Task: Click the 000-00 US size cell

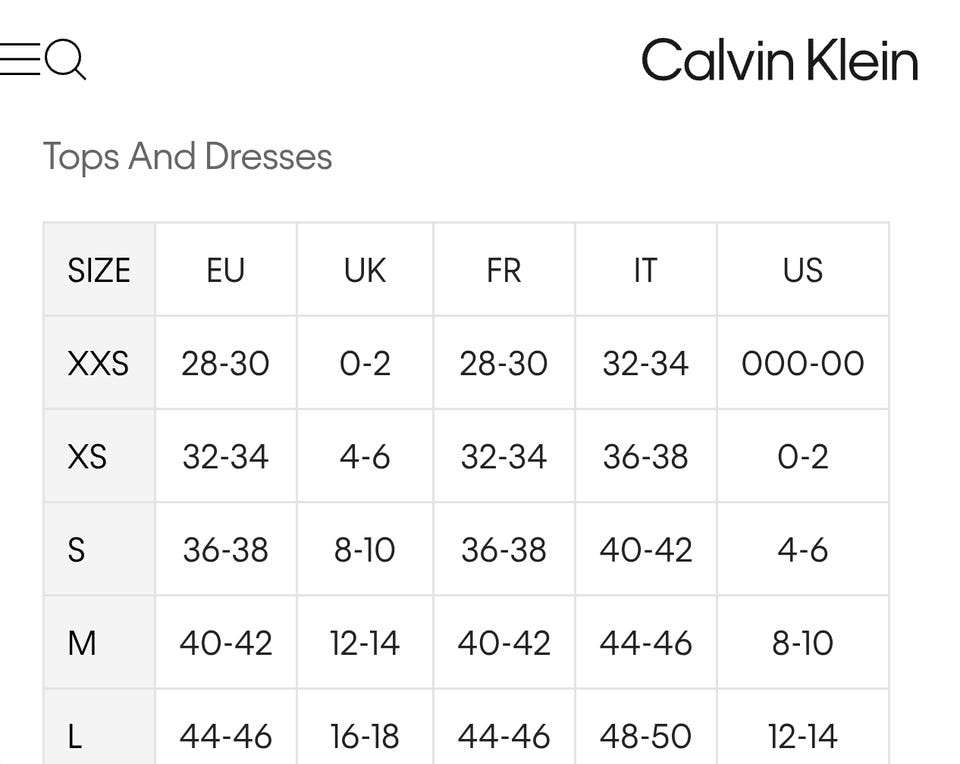Action: pyautogui.click(x=803, y=363)
